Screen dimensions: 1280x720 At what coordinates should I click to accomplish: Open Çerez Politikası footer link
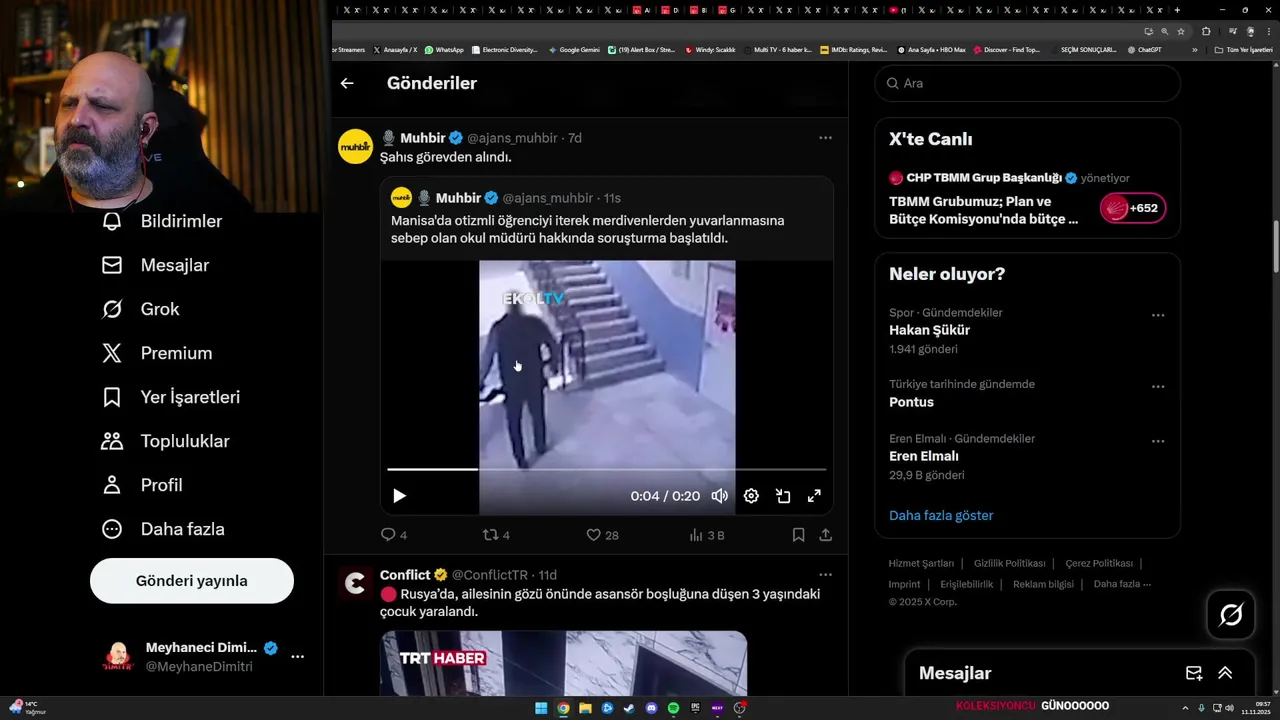coord(1099,563)
